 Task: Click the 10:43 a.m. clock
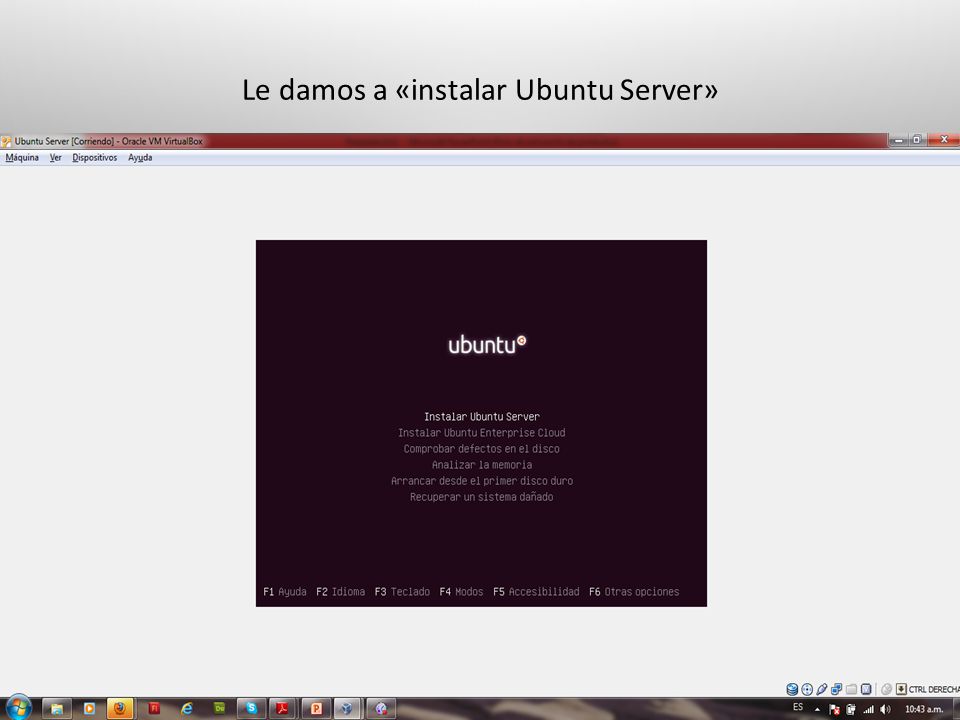pos(923,709)
